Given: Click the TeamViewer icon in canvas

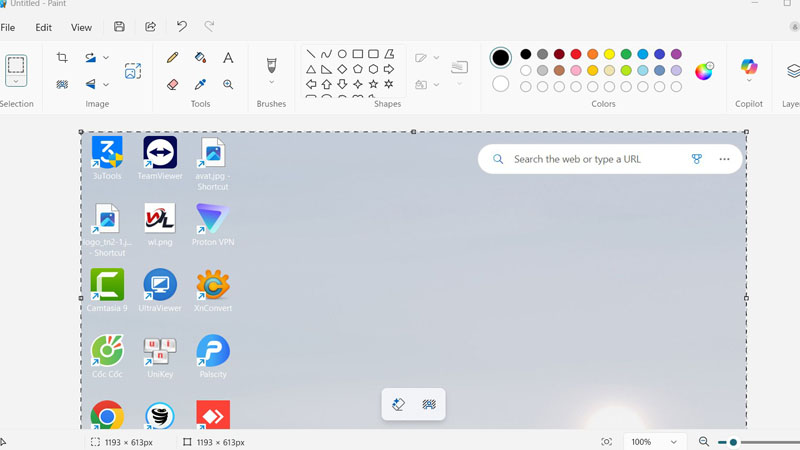Looking at the screenshot, I should click(160, 152).
